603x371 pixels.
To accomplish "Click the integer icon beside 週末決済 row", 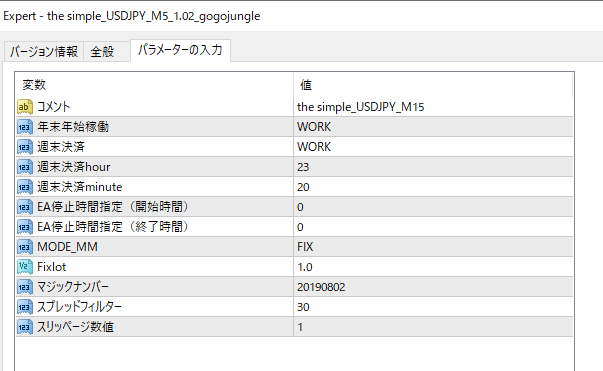I will [25, 147].
